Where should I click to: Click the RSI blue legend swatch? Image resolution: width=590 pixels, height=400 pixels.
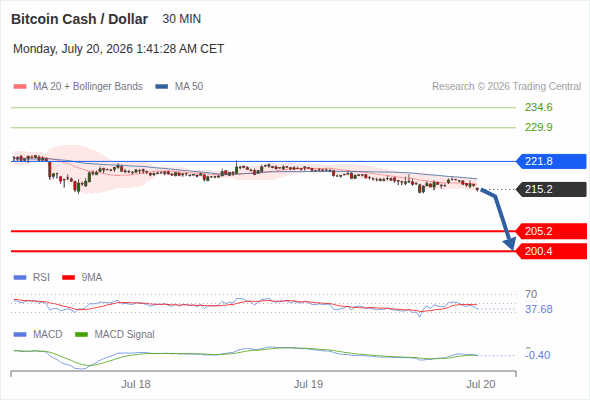(x=20, y=278)
